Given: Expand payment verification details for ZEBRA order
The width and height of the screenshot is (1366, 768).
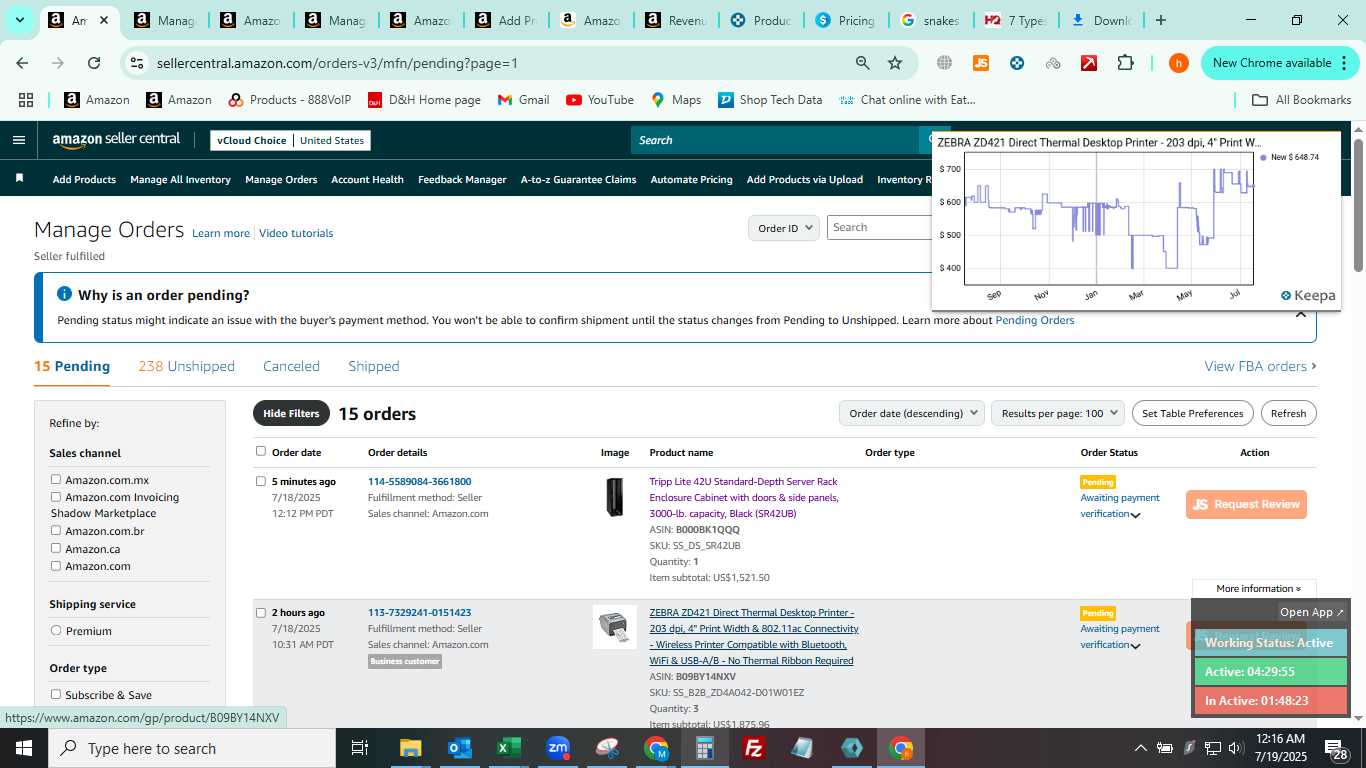Looking at the screenshot, I should point(1135,646).
